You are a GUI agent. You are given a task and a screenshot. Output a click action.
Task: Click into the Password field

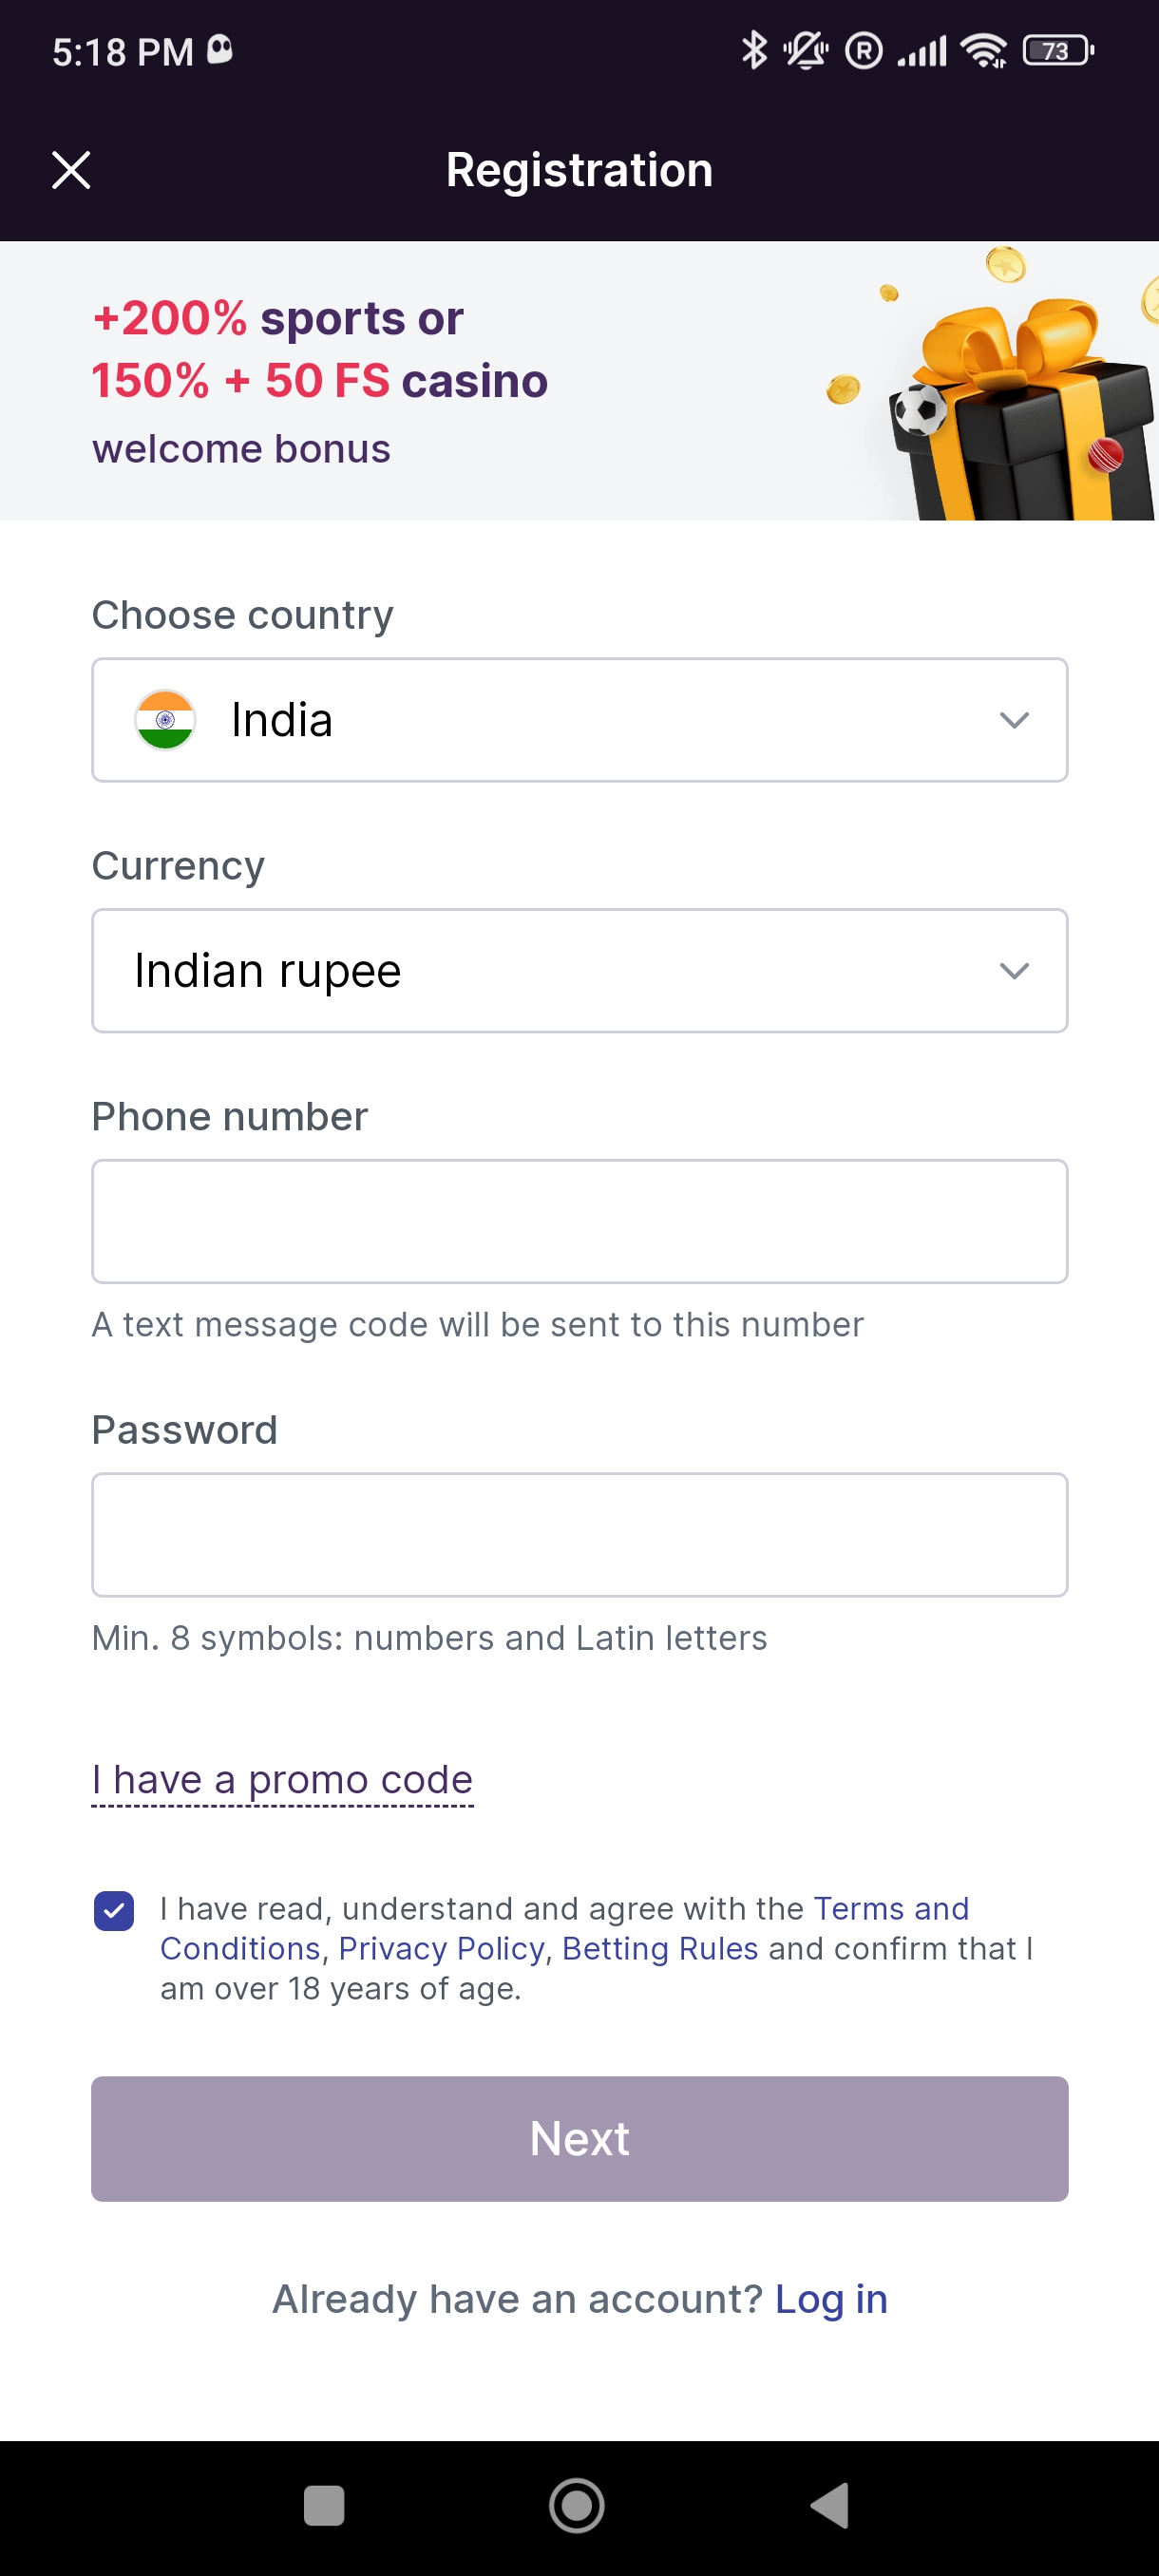point(579,1534)
